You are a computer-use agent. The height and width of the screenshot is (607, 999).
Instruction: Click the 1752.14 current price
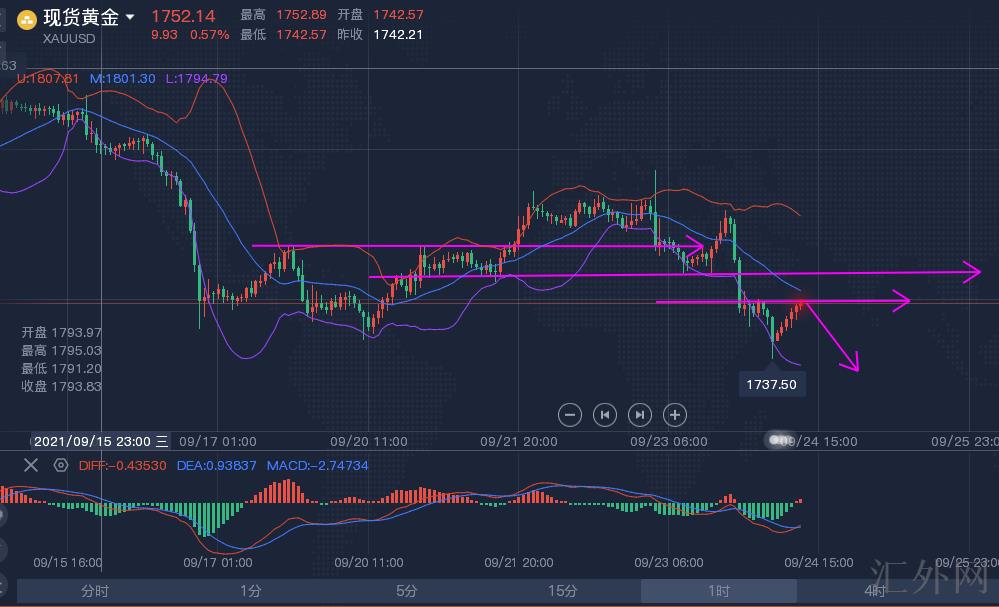(x=183, y=16)
